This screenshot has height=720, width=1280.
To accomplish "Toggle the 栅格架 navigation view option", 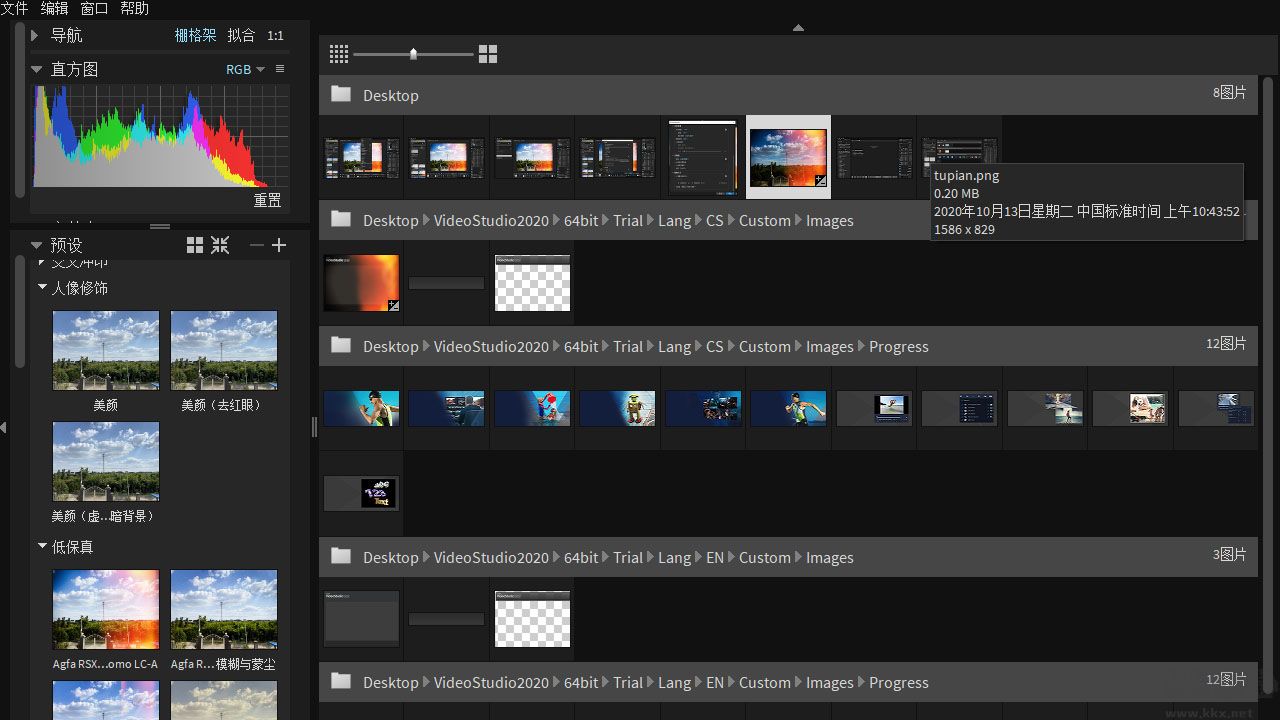I will pyautogui.click(x=195, y=35).
